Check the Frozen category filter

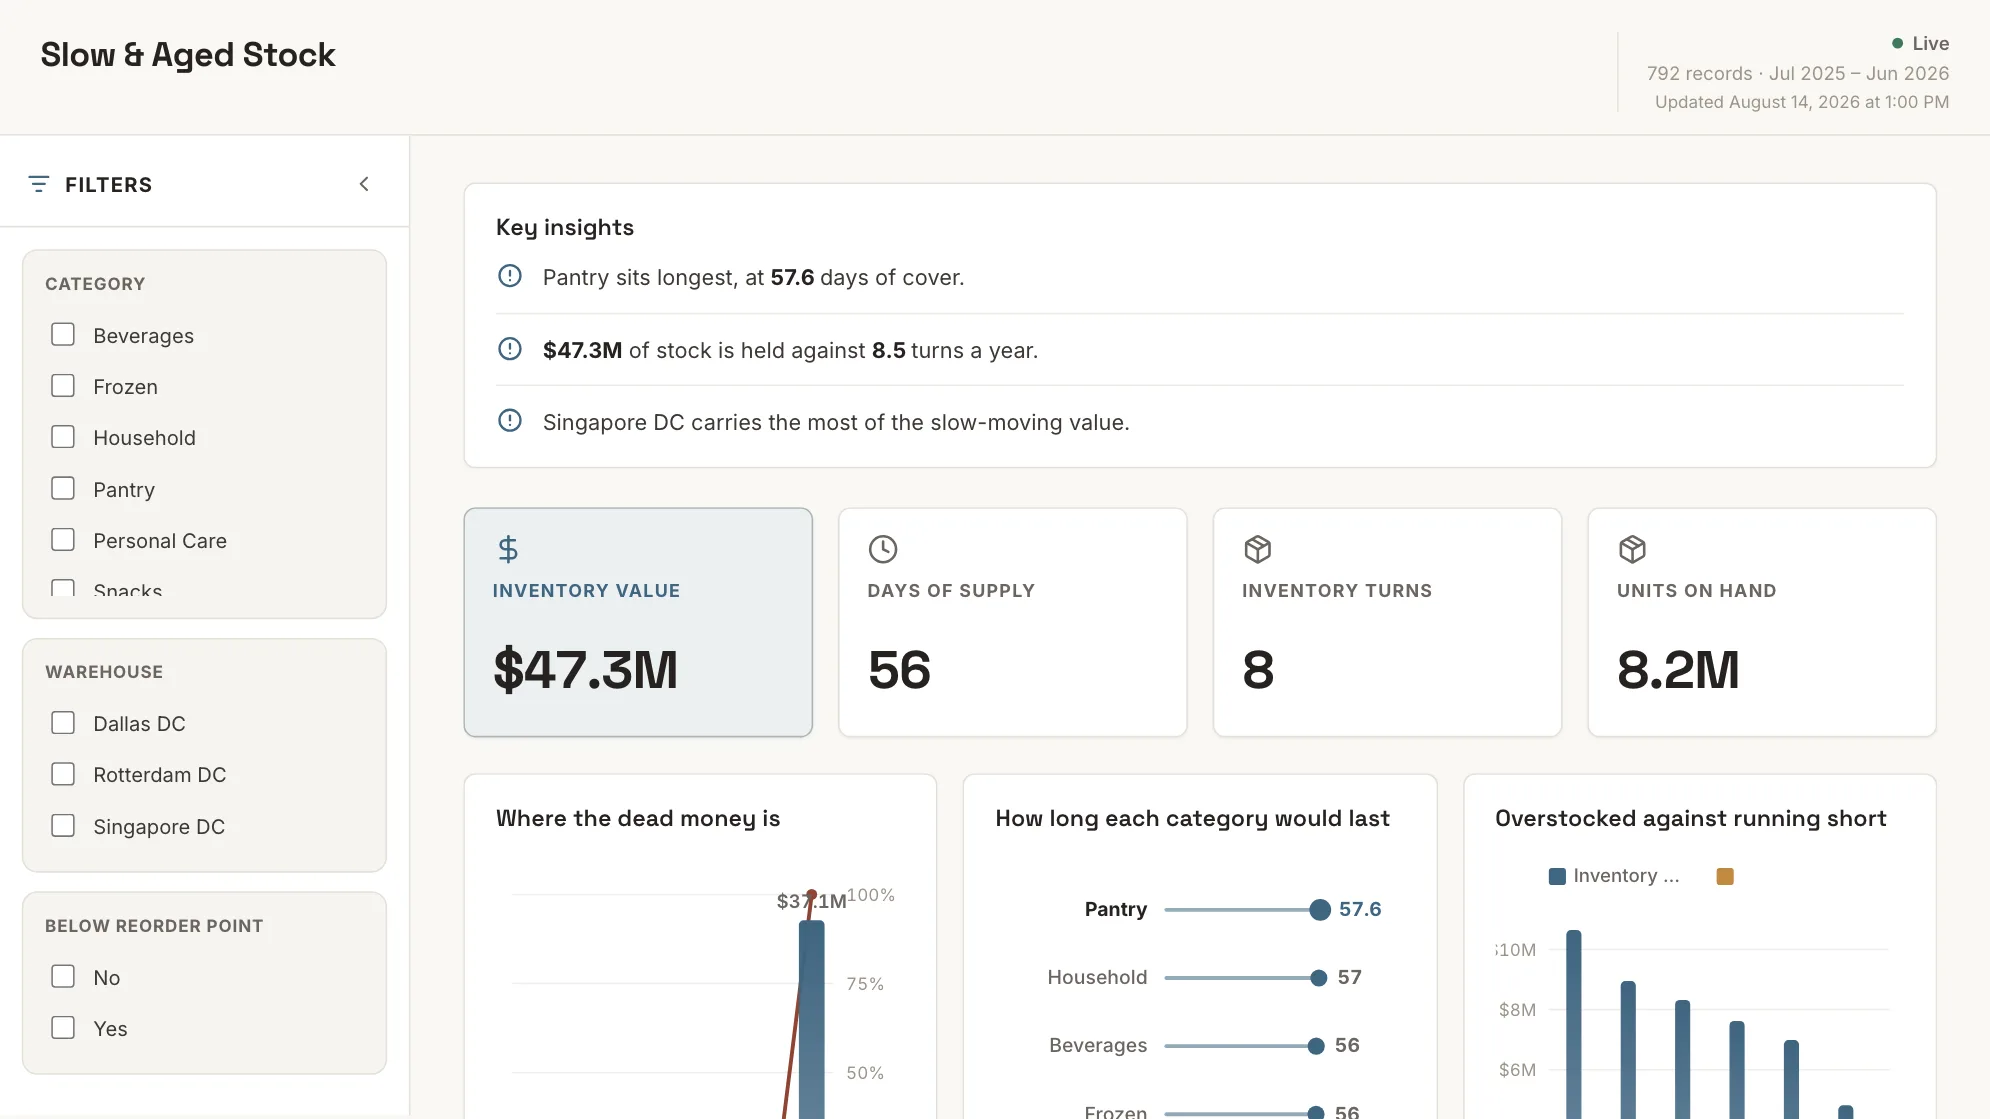click(x=63, y=385)
